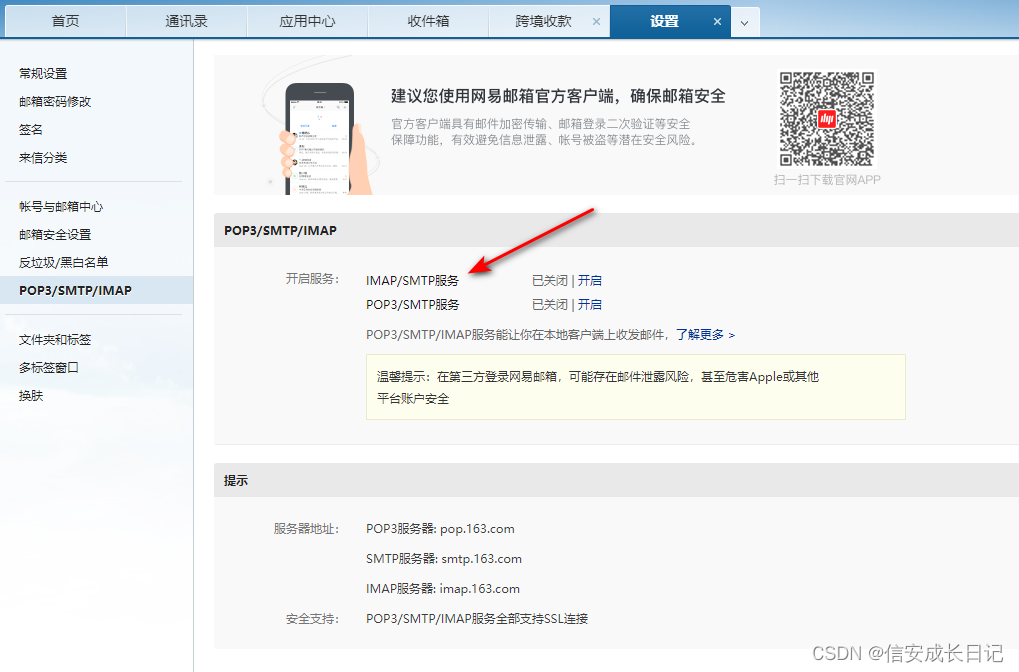This screenshot has height=672, width=1019.
Task: Click 开启 for IMAP/SMTP服务
Action: tap(589, 280)
